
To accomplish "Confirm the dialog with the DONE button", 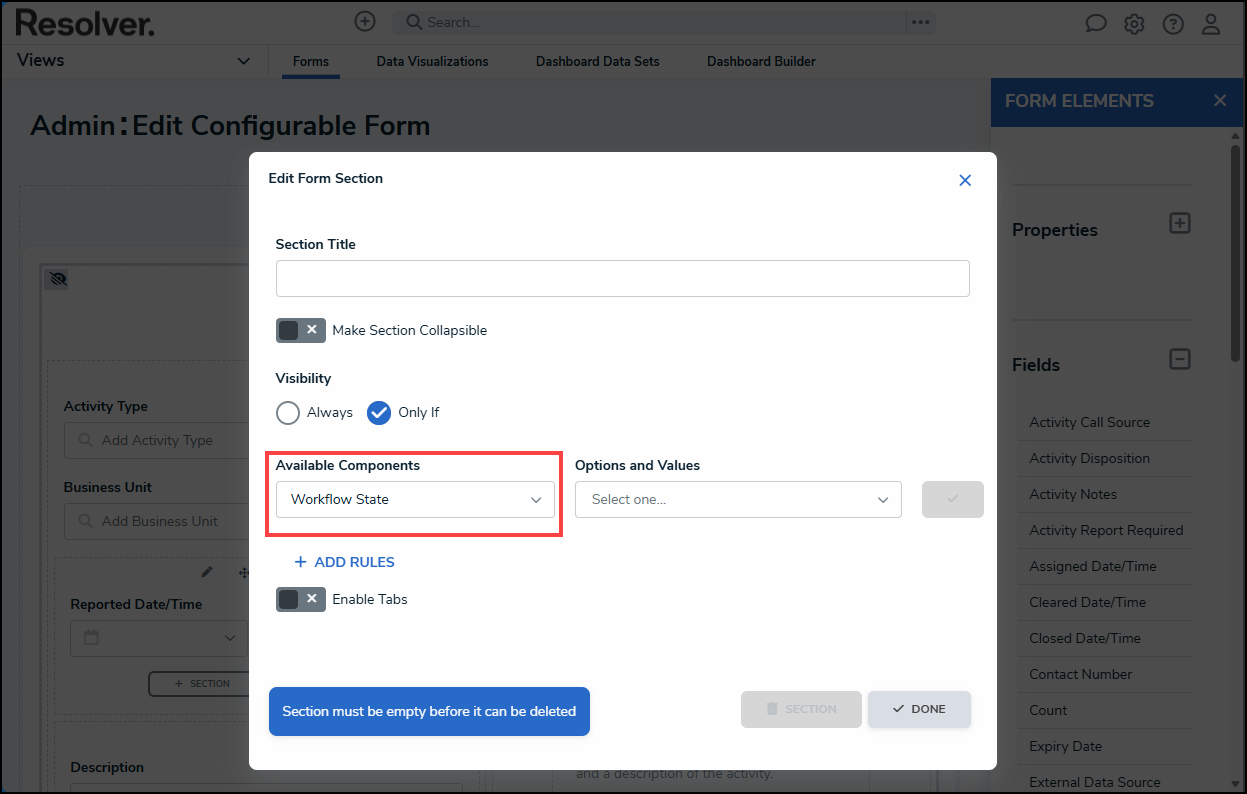I will click(x=918, y=708).
